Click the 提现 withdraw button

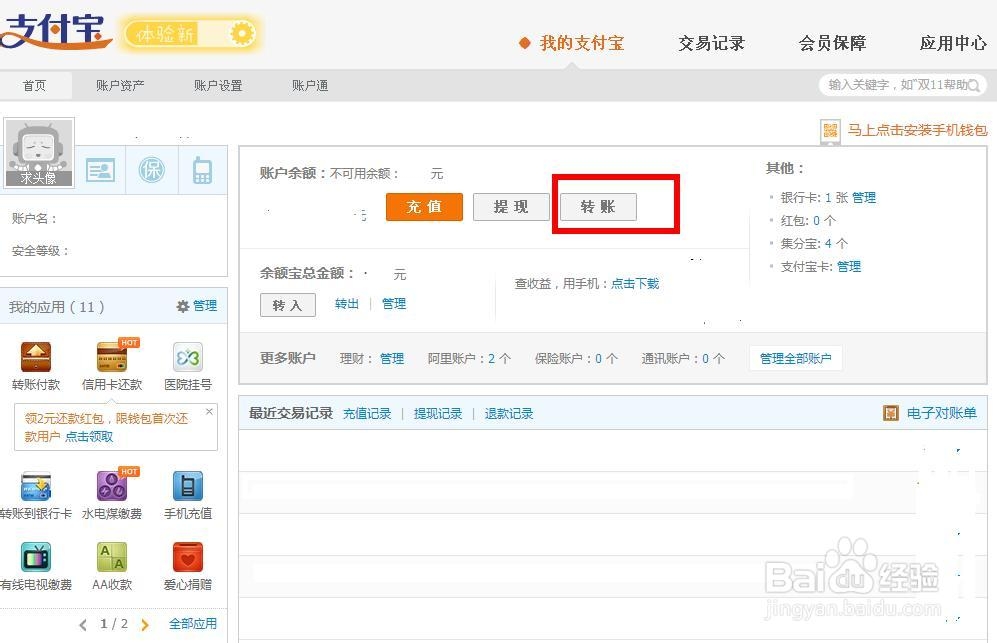pos(511,207)
